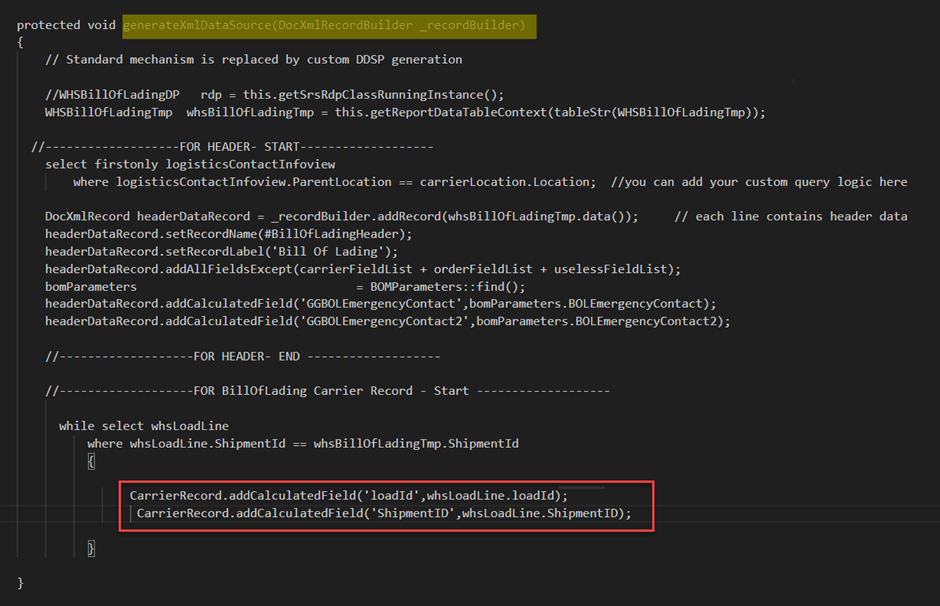Click the 'FOR HEADER- START' comment line
This screenshot has width=940, height=606.
point(232,147)
